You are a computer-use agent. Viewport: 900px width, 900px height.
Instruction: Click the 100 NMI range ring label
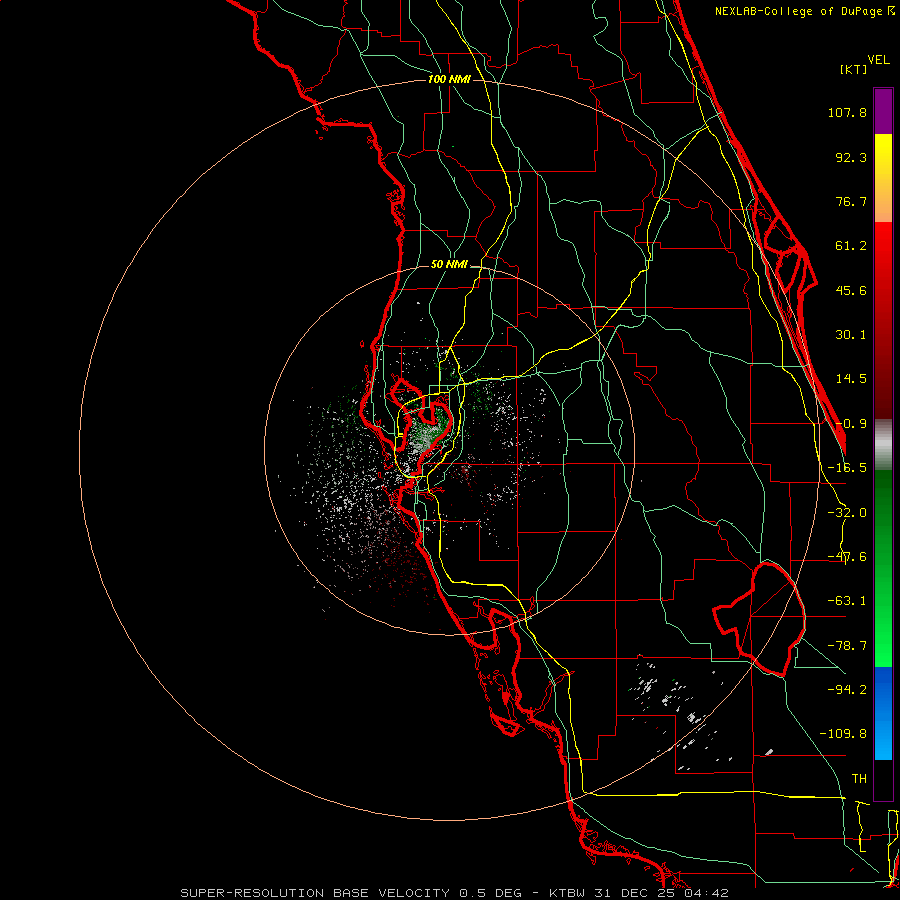click(449, 79)
